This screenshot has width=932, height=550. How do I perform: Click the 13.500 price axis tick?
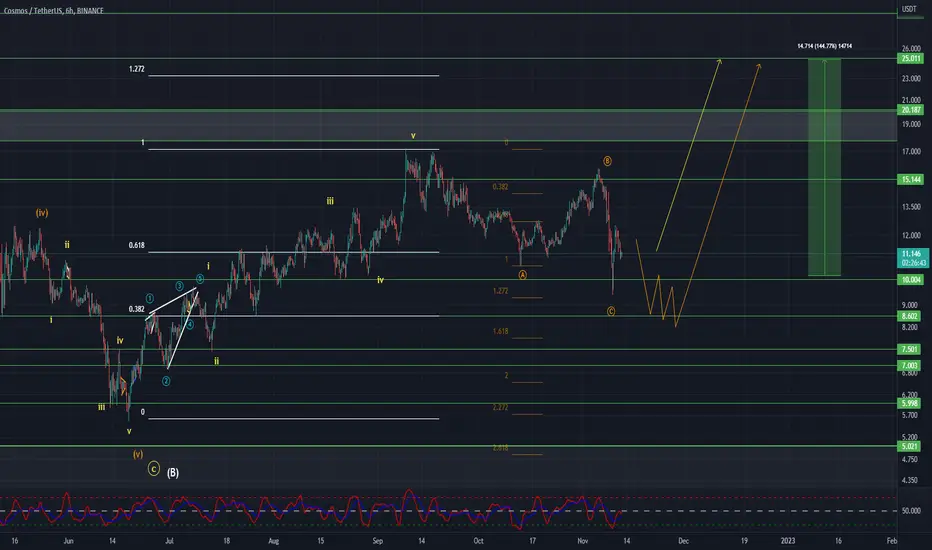click(x=911, y=207)
